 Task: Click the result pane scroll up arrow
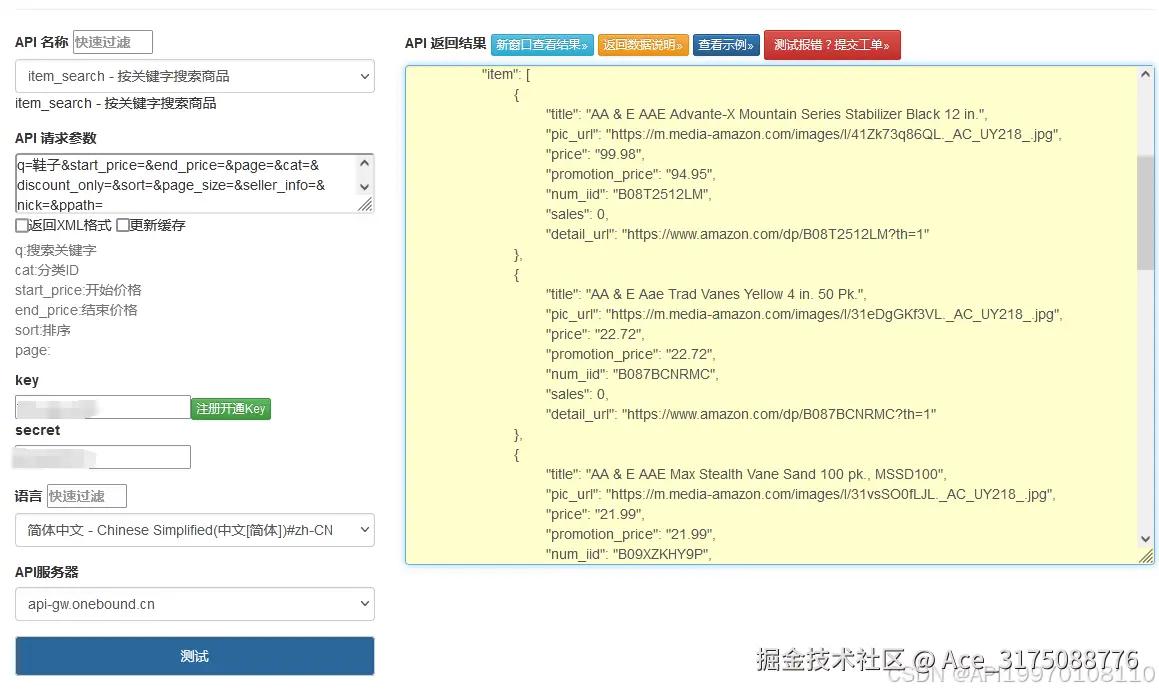pyautogui.click(x=1145, y=74)
